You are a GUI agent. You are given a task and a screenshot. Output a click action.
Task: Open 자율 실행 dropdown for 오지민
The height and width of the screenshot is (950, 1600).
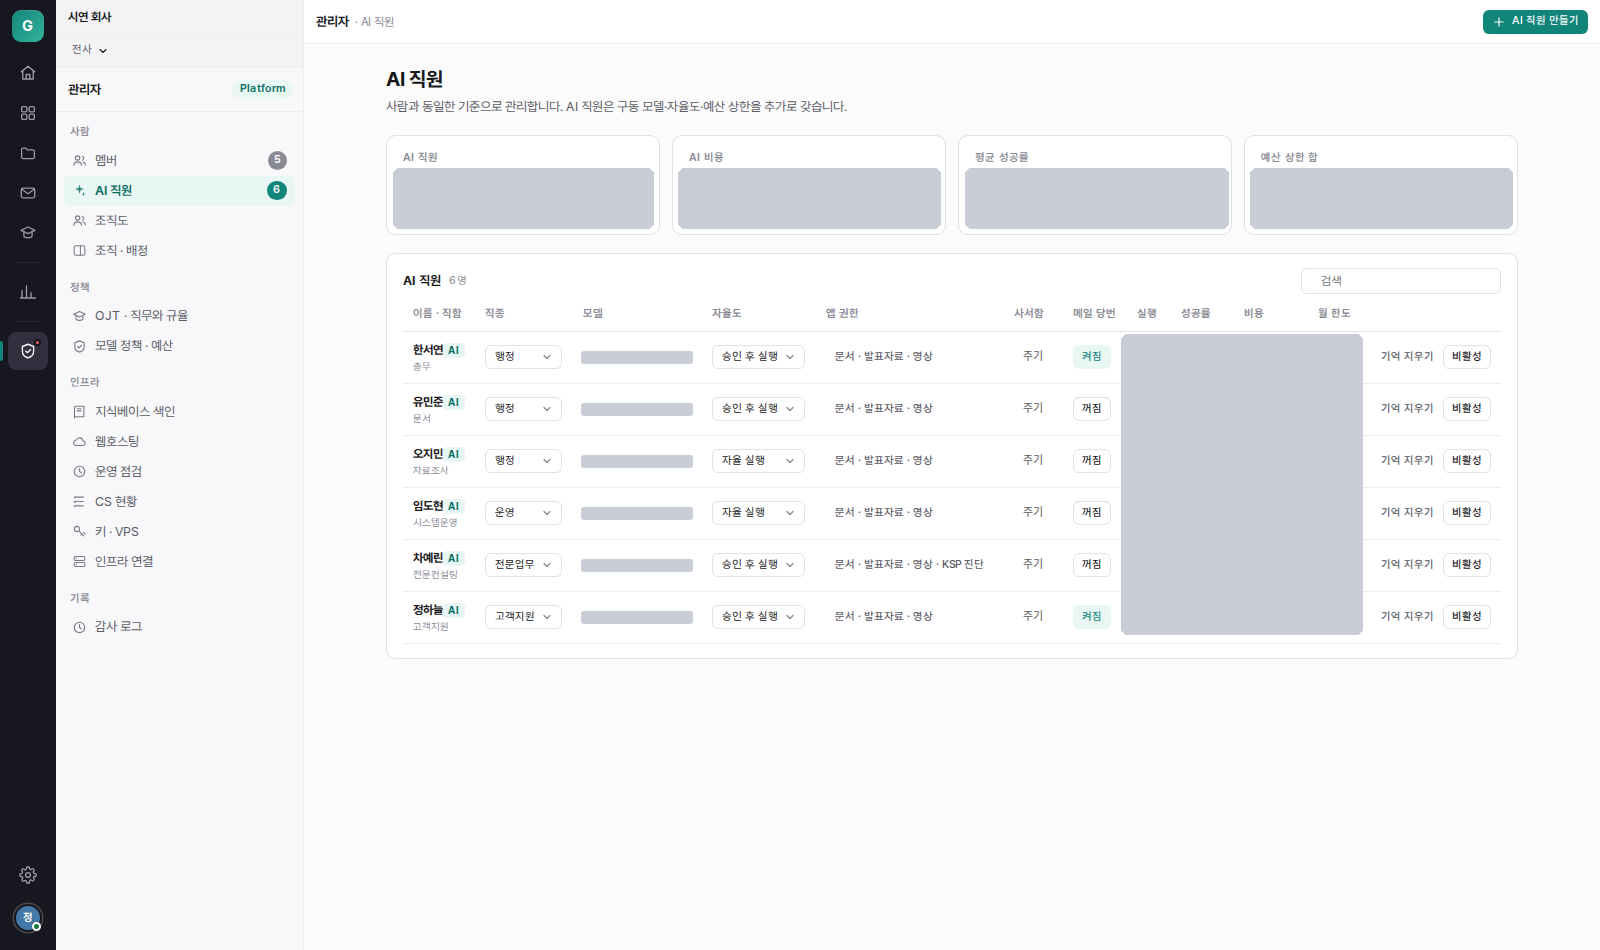[x=758, y=460]
